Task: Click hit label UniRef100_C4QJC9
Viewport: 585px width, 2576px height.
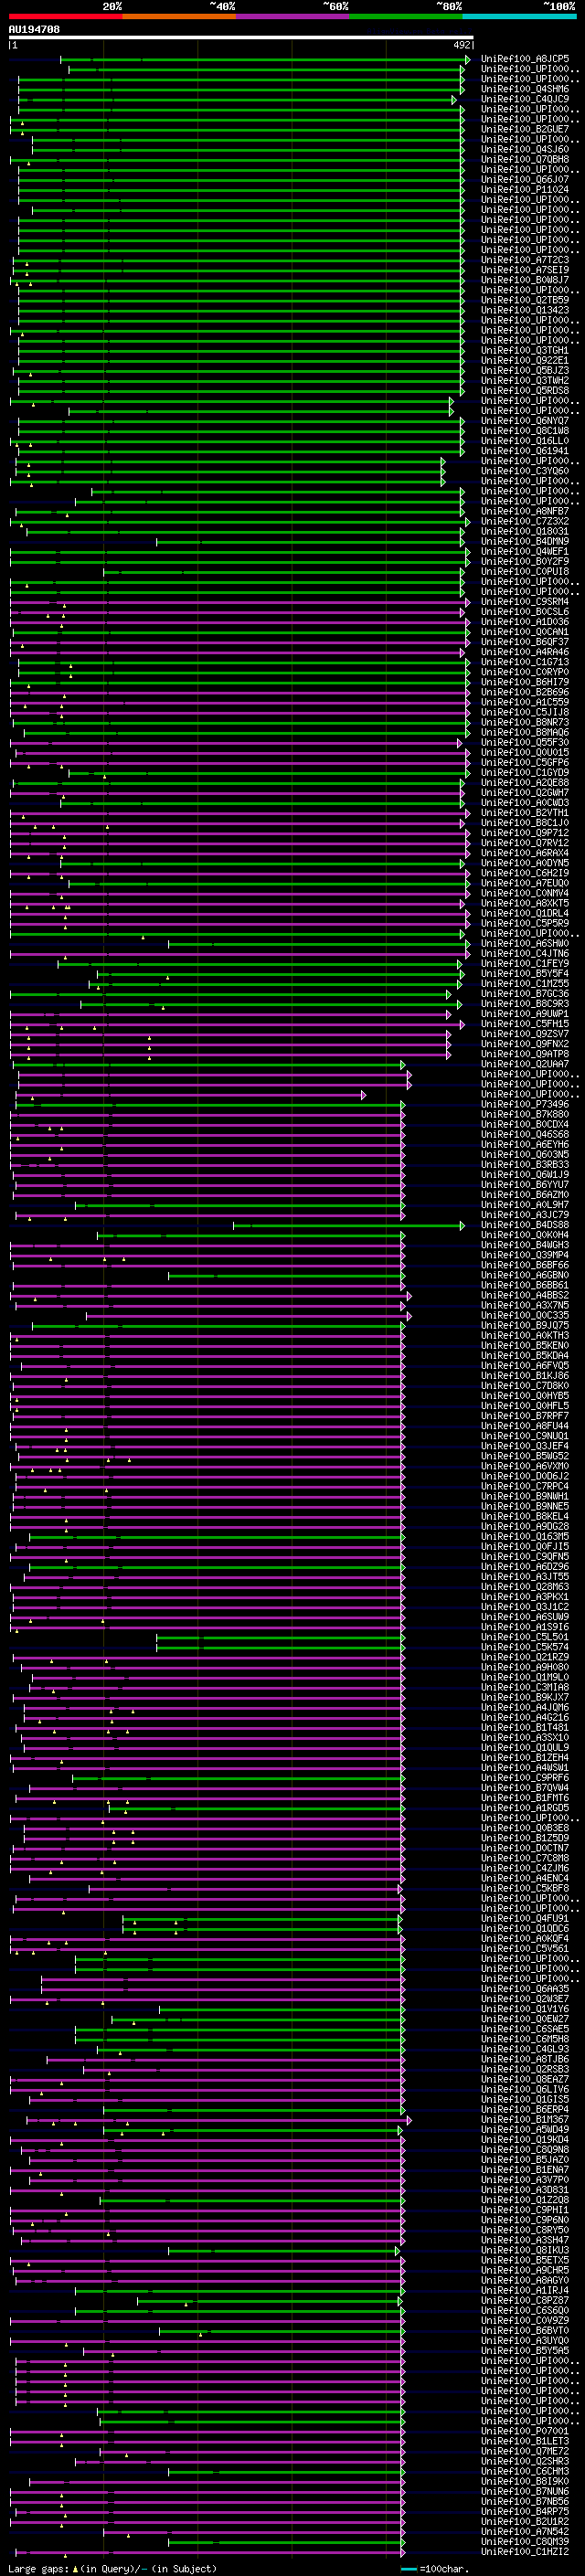Action: point(525,99)
